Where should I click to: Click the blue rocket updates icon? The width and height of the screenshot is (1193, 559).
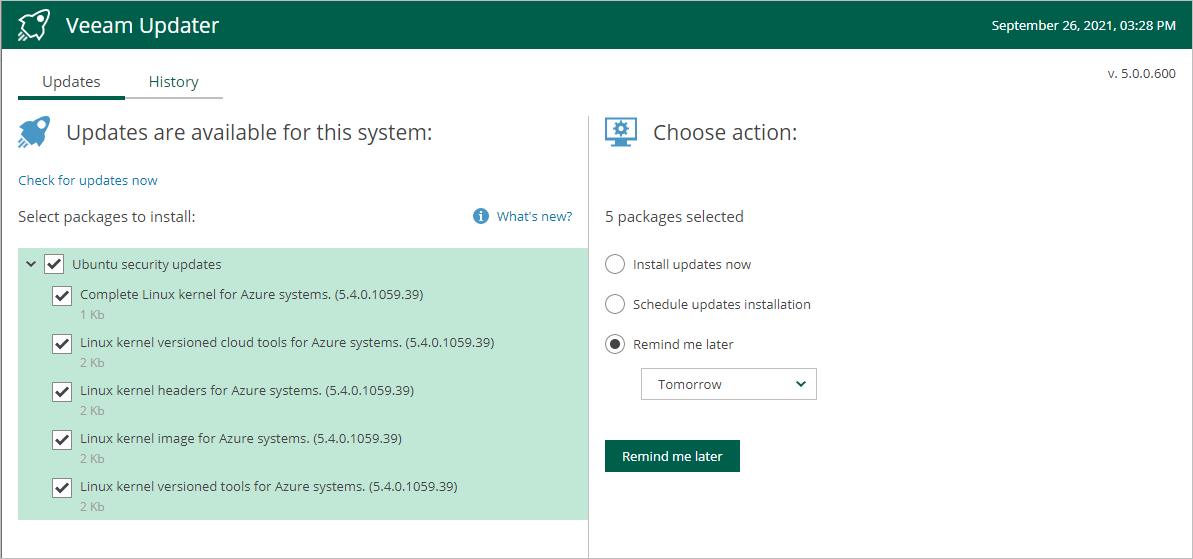click(x=34, y=132)
